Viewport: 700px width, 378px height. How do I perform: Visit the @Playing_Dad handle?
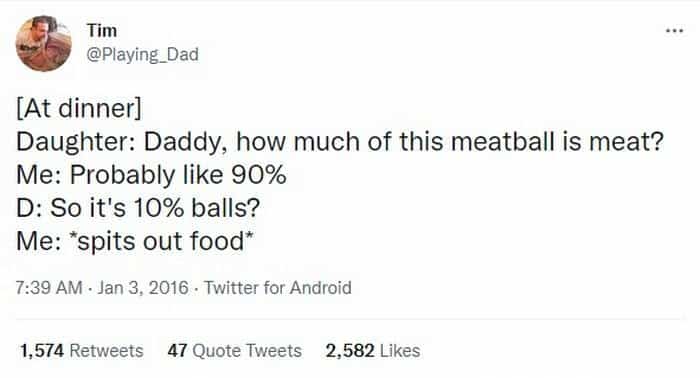[x=142, y=54]
